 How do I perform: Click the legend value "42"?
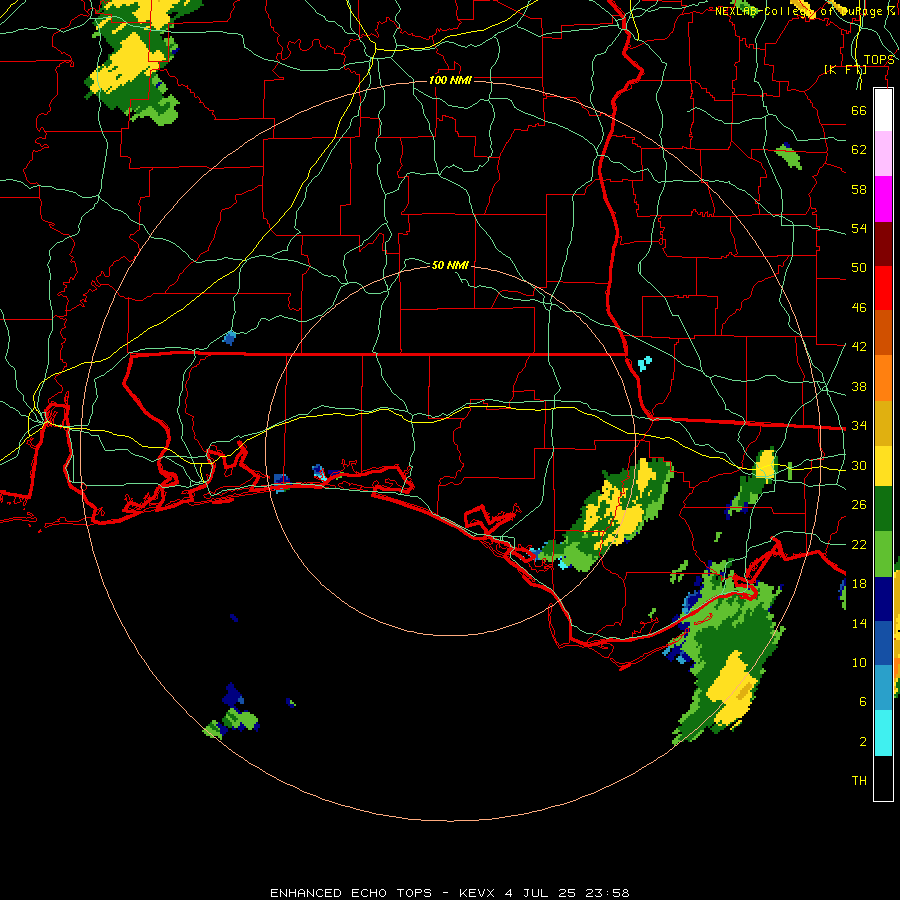(x=859, y=347)
